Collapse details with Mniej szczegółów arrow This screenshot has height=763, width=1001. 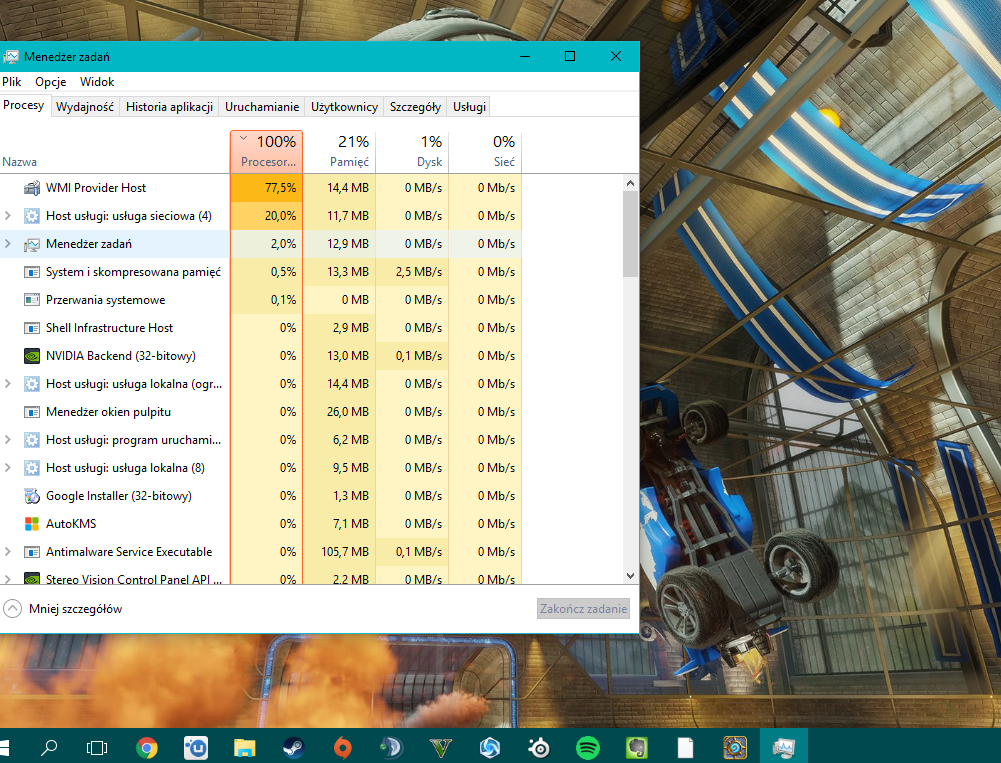(12, 608)
